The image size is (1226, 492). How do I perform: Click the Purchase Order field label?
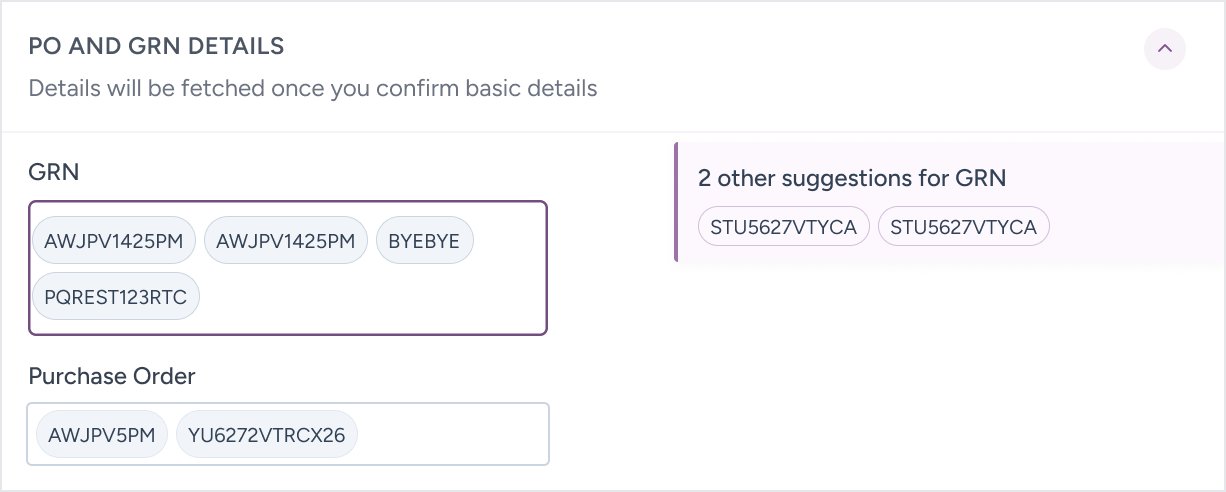click(112, 376)
